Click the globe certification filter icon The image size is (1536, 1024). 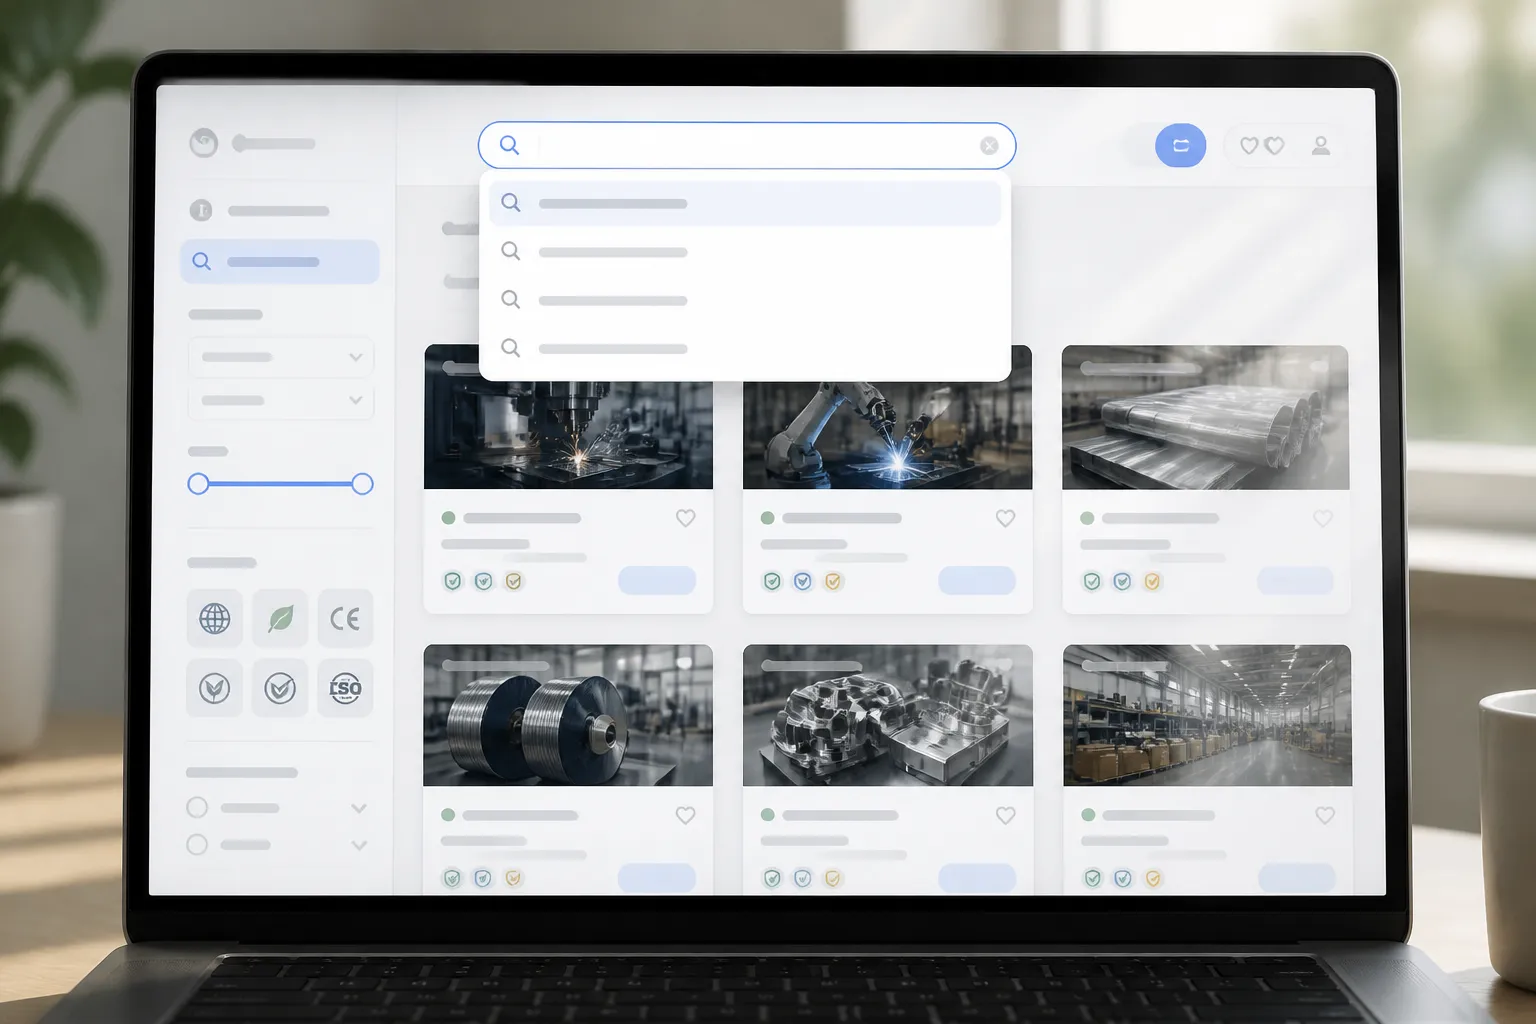coord(214,618)
